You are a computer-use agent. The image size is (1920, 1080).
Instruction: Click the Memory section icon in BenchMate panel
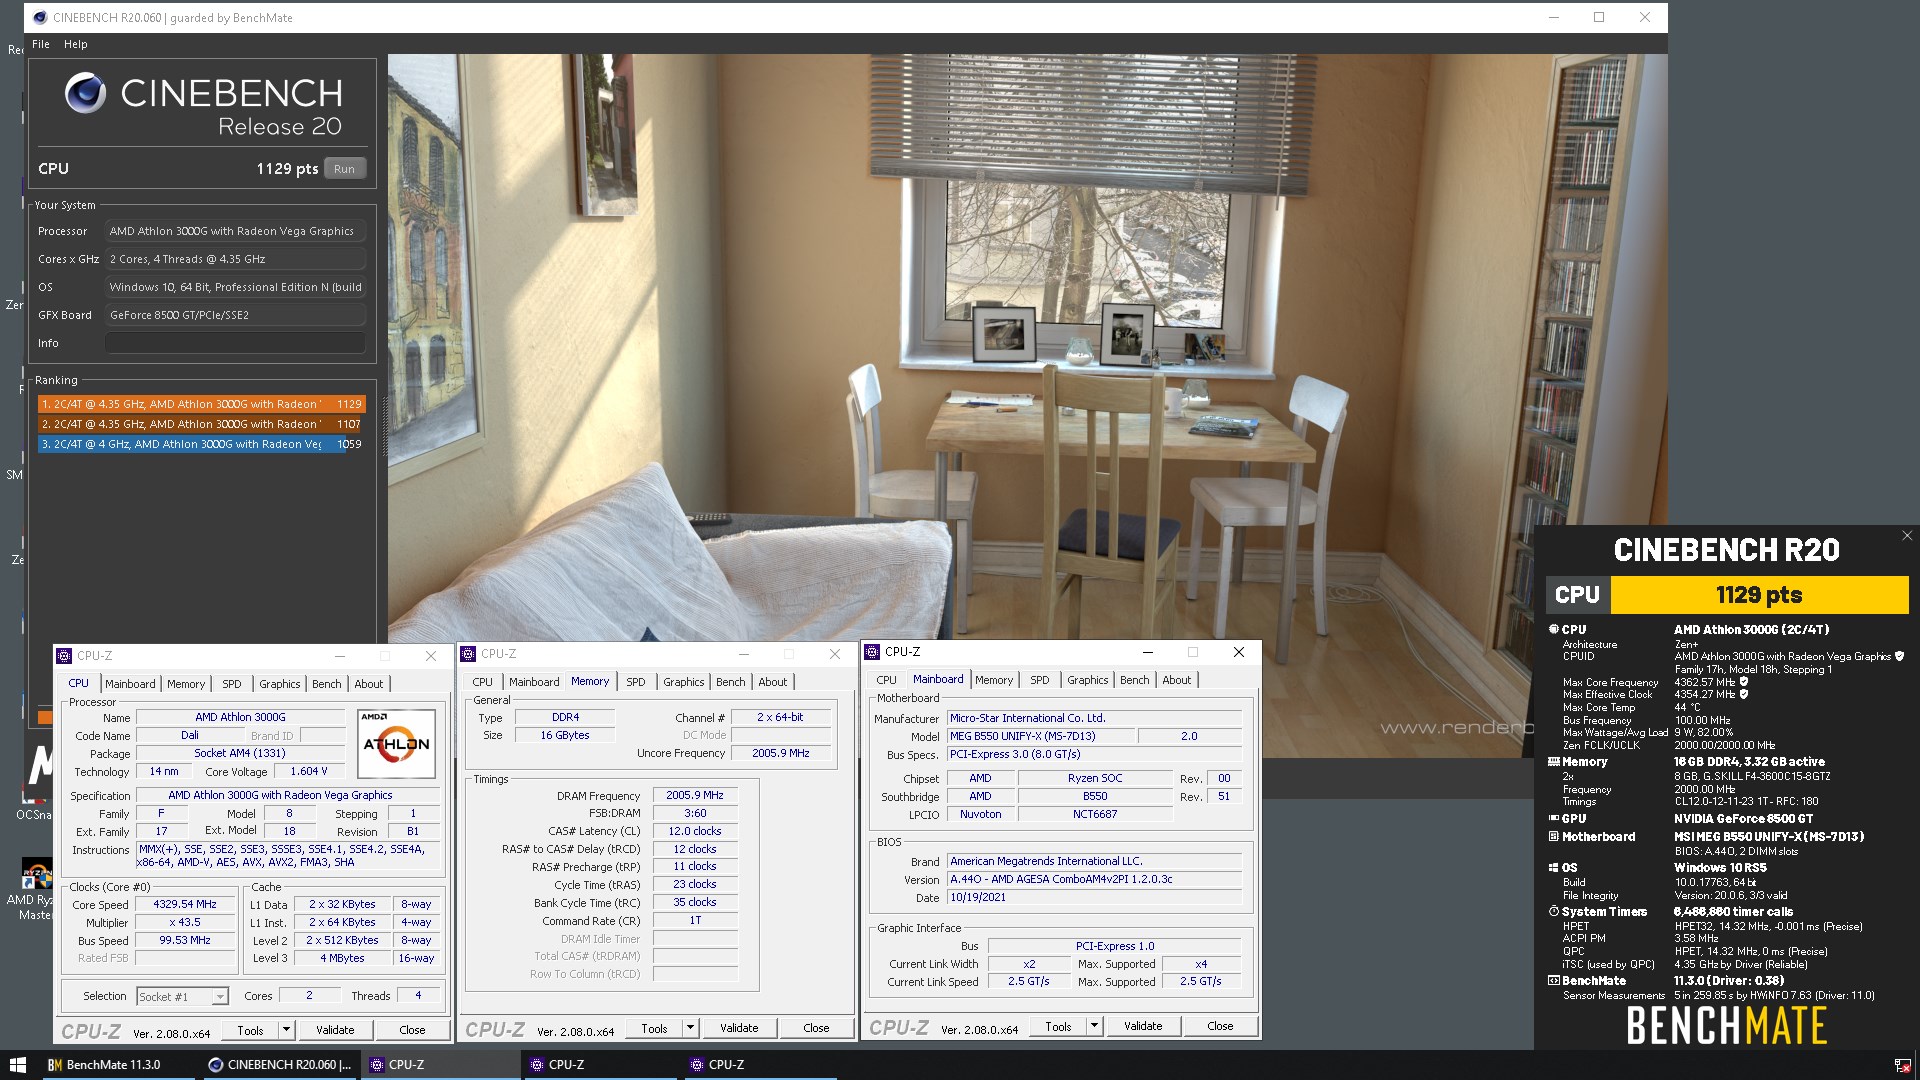(x=1554, y=762)
